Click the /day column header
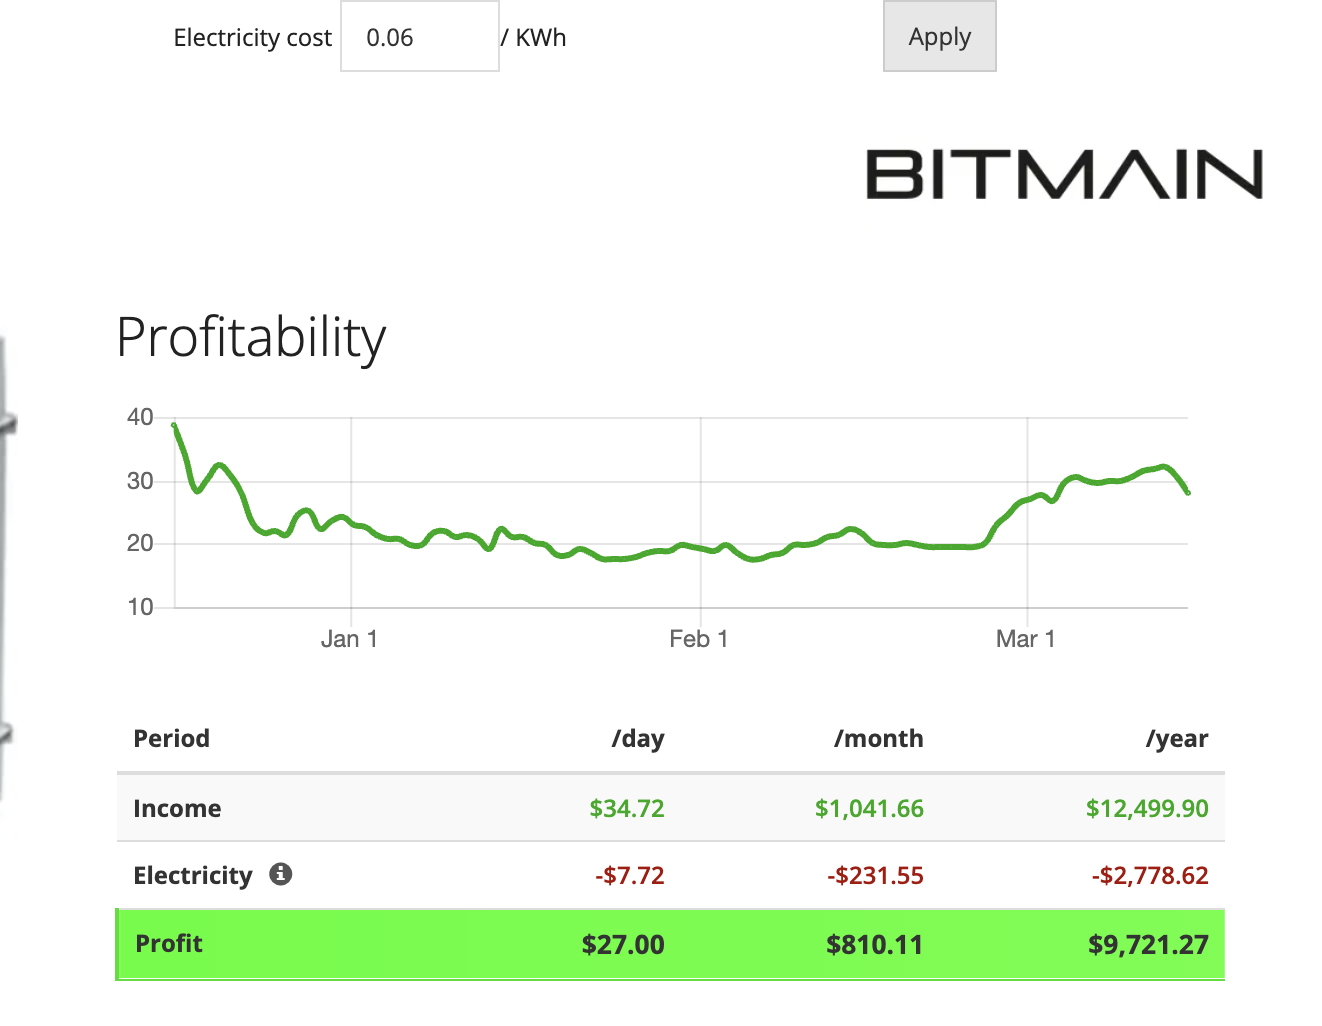Image resolution: width=1322 pixels, height=1026 pixels. [637, 738]
